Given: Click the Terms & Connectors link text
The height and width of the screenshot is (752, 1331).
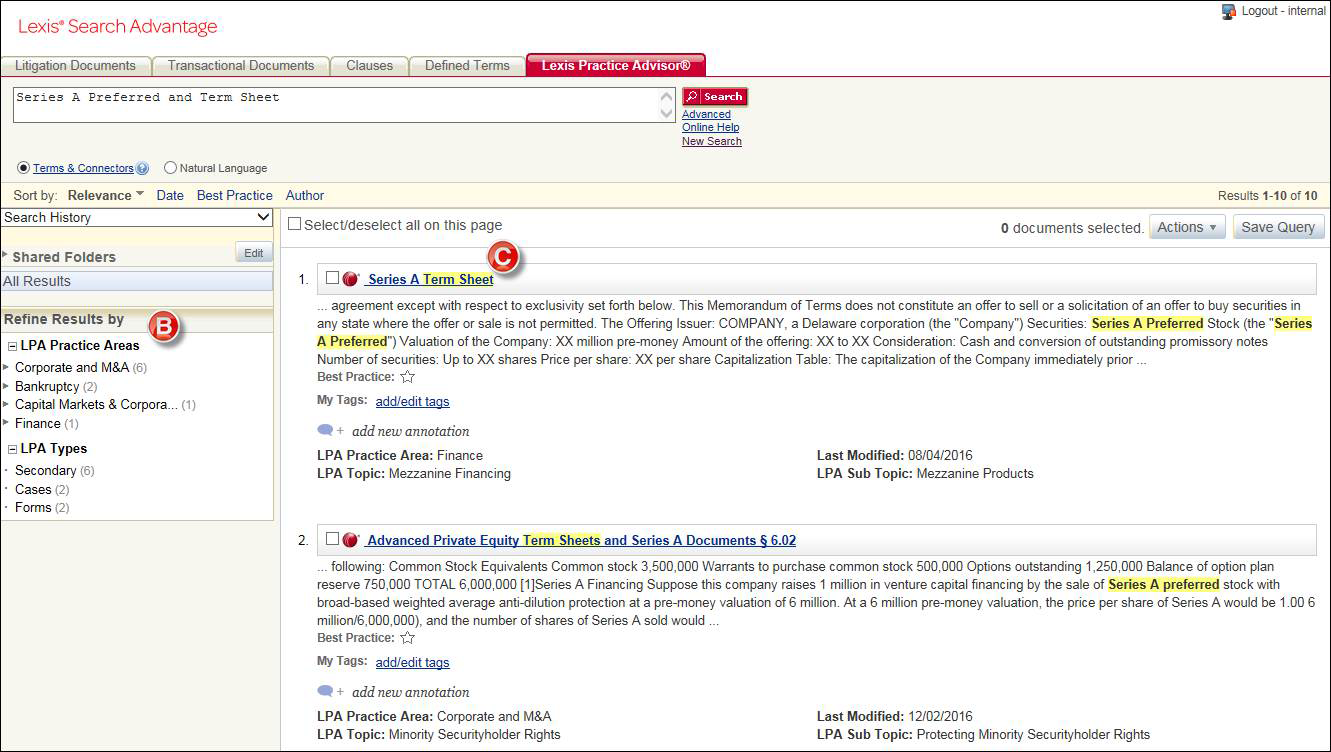Looking at the screenshot, I should coord(83,168).
